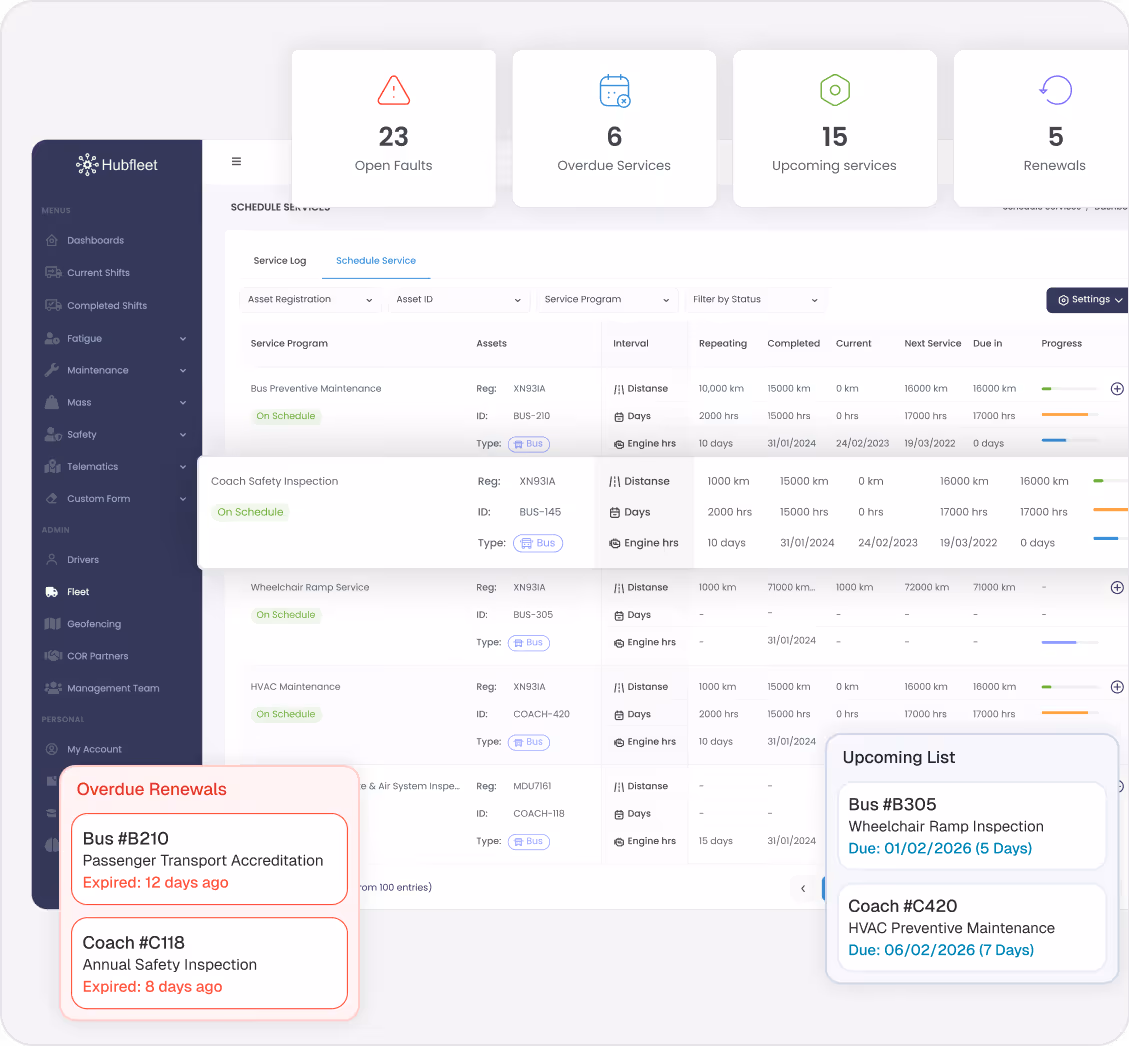1129x1046 pixels.
Task: Open Management Team in the sidebar
Action: (113, 688)
